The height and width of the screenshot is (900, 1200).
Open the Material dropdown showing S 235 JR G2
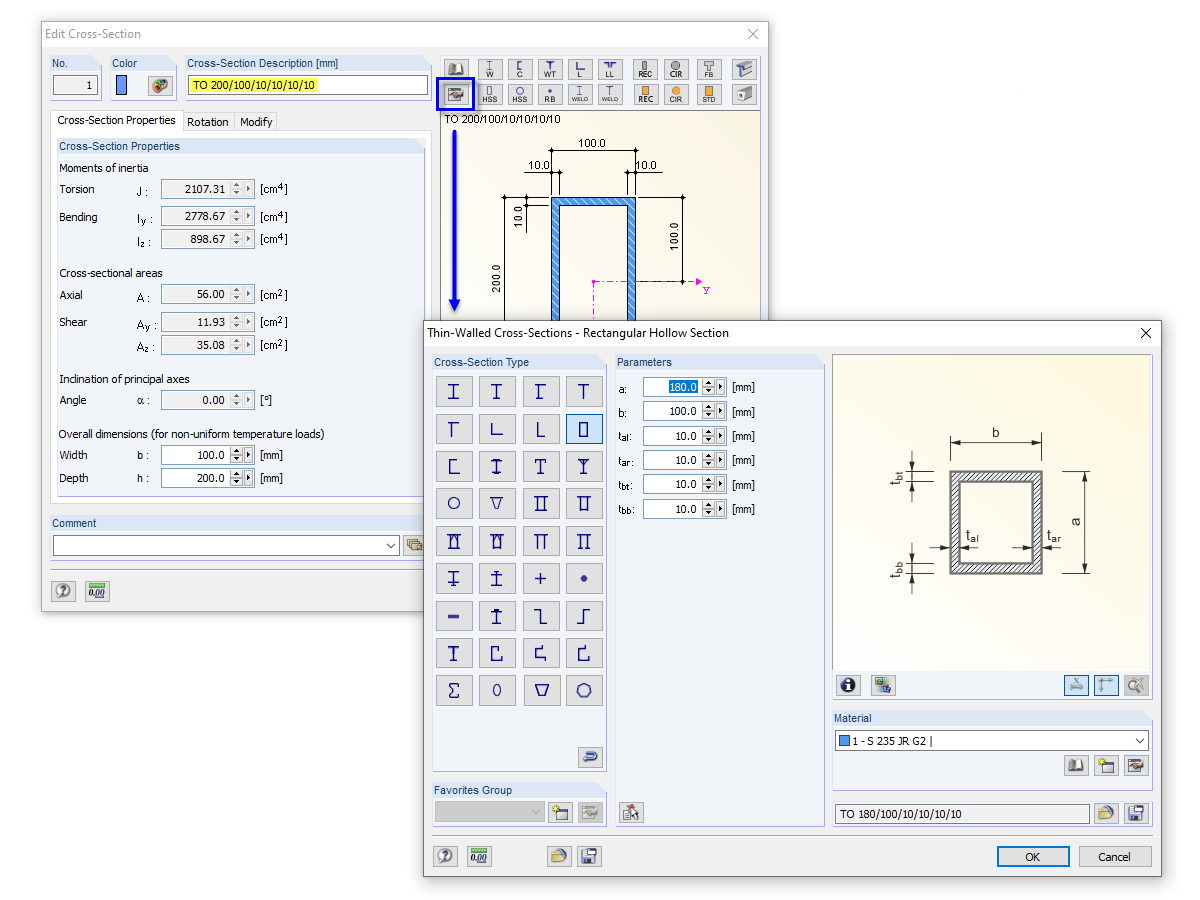1141,740
